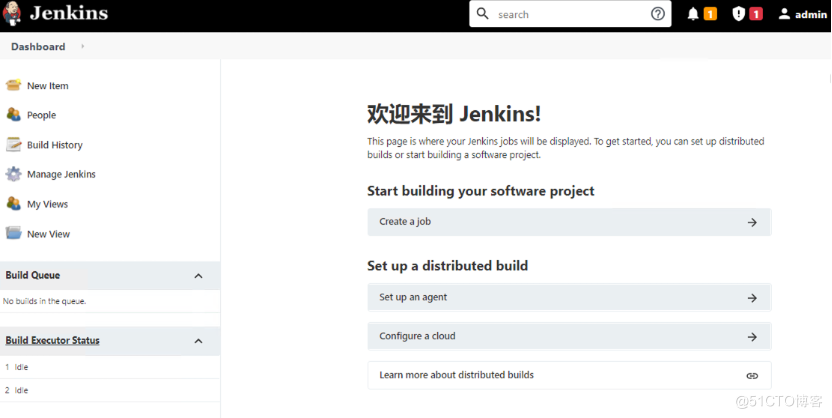The height and width of the screenshot is (418, 832).
Task: Open notifications bell icon
Action: click(x=693, y=14)
